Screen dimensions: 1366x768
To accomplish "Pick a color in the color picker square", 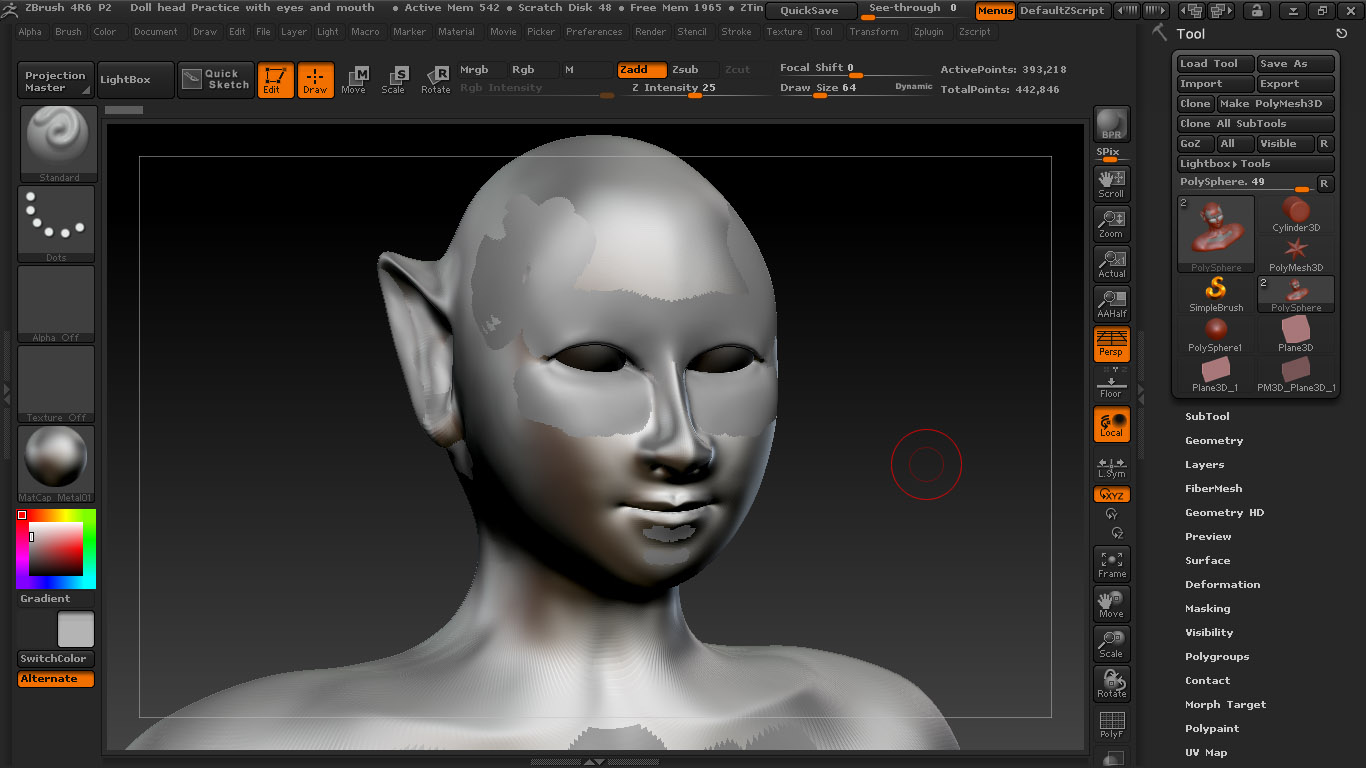I will pos(56,549).
